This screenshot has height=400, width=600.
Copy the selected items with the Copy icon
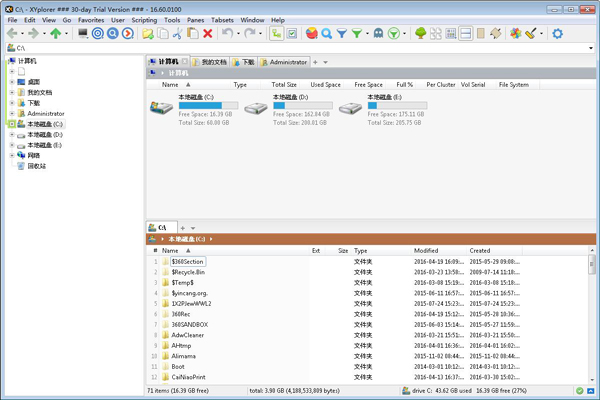[163, 34]
